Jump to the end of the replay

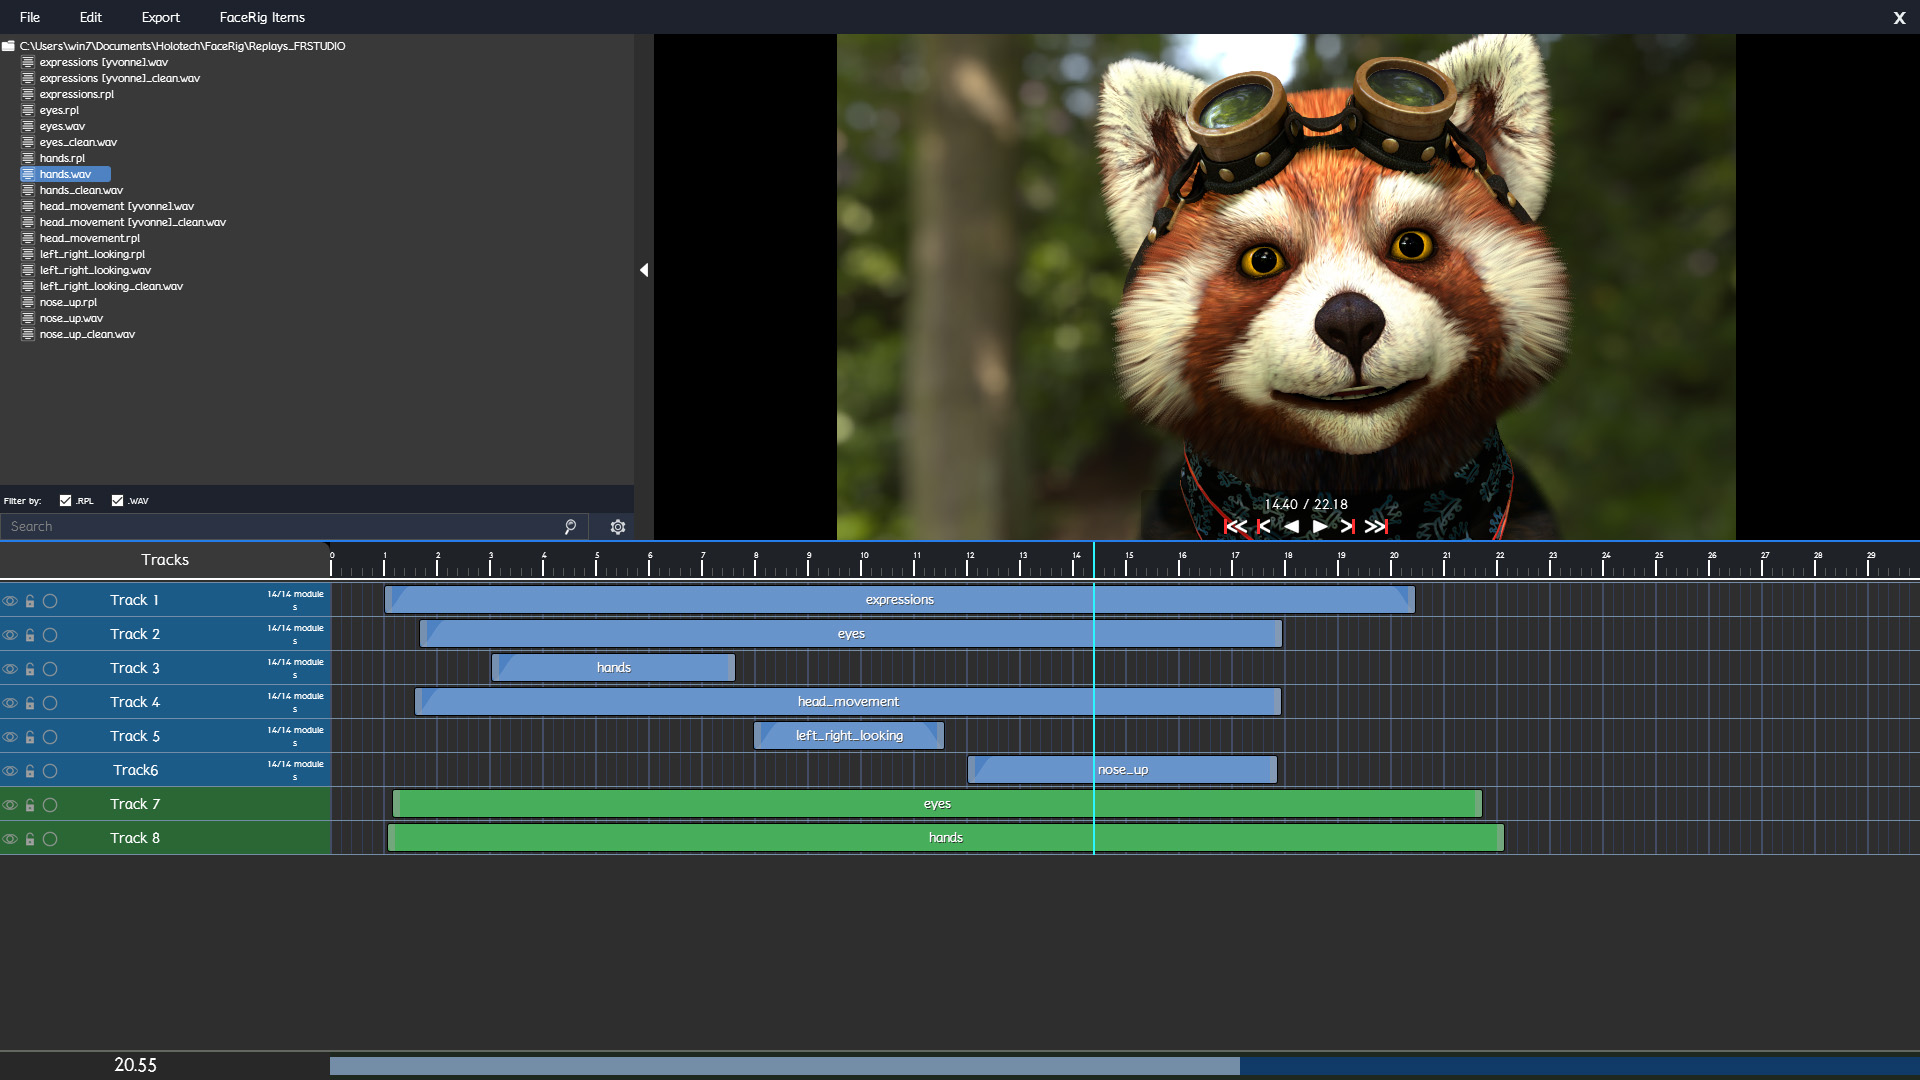(x=1375, y=526)
